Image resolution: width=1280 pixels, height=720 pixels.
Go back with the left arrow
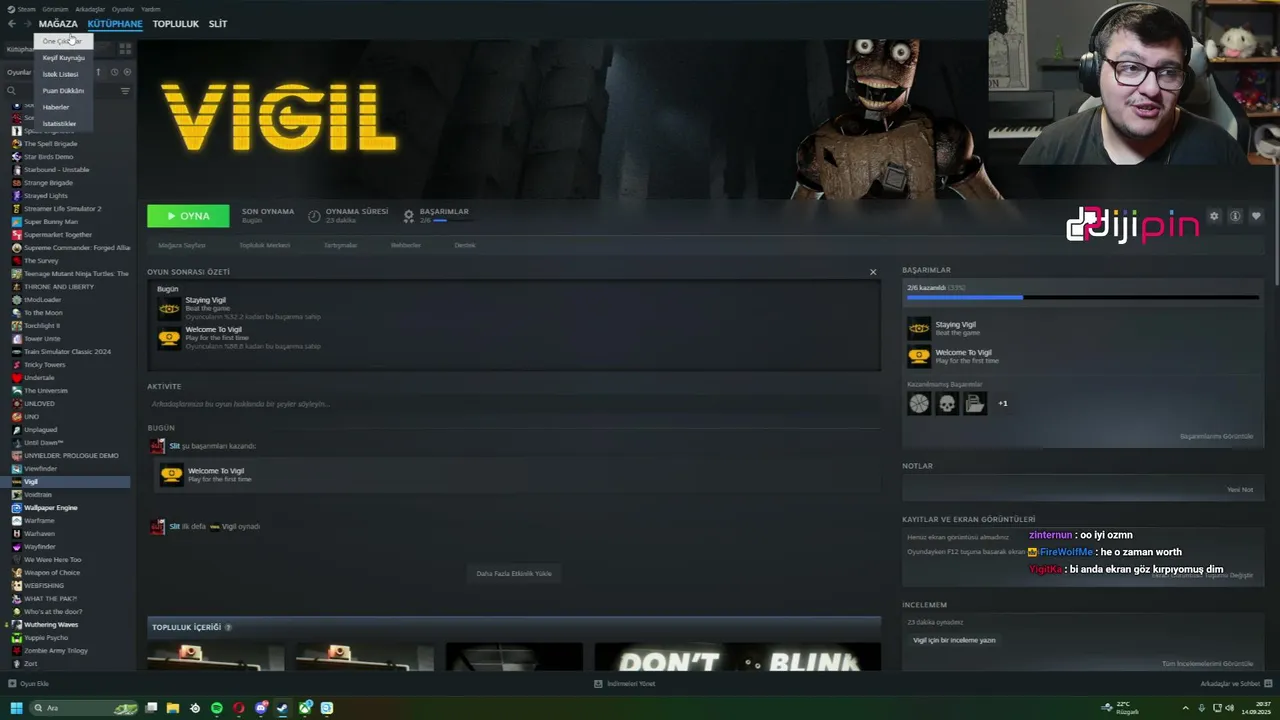tap(12, 23)
